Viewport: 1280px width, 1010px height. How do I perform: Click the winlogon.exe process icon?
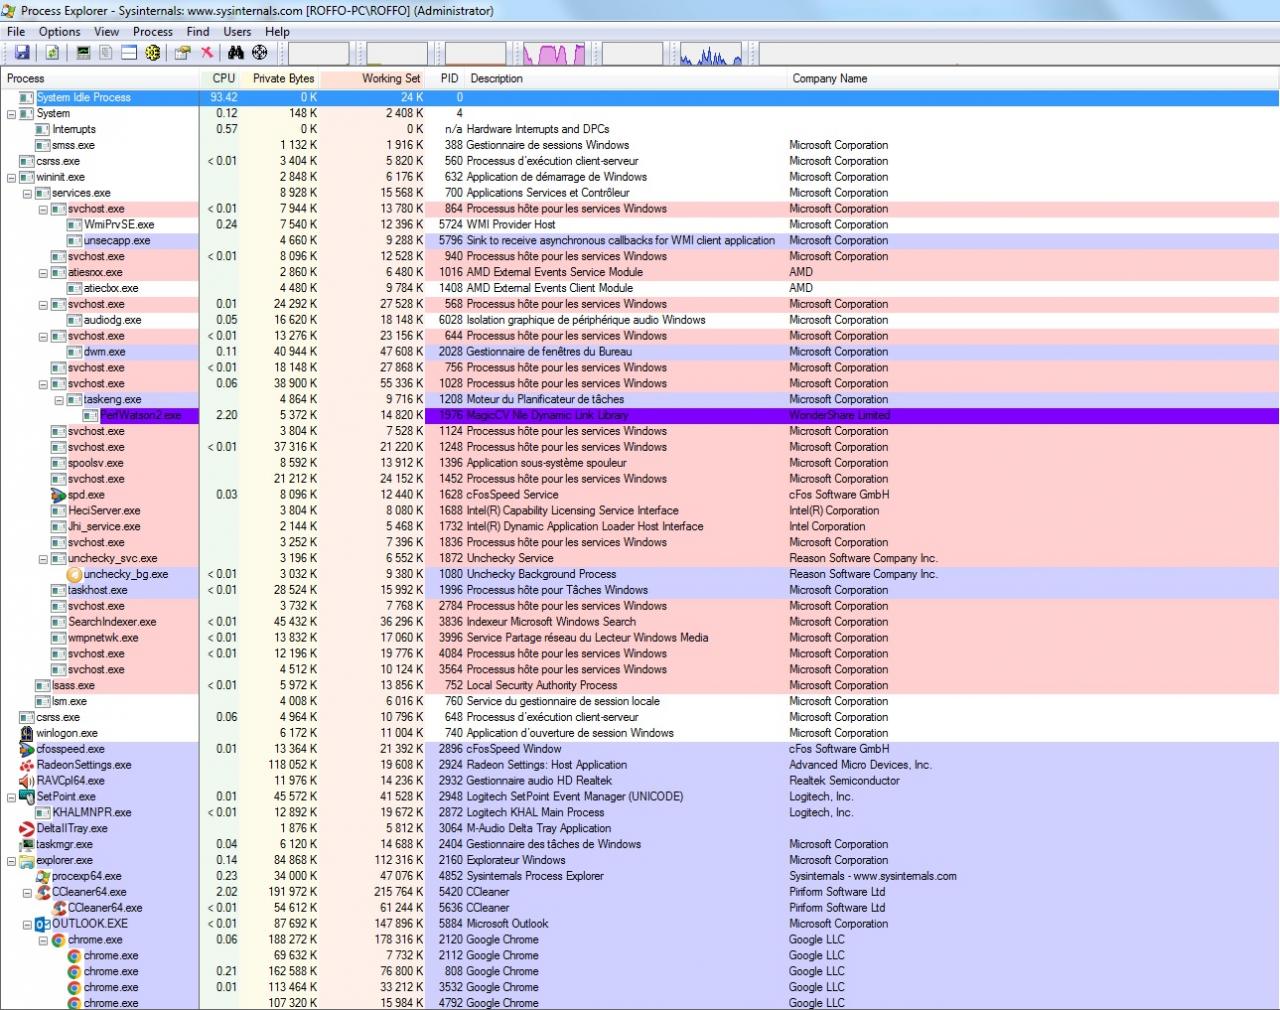(27, 733)
